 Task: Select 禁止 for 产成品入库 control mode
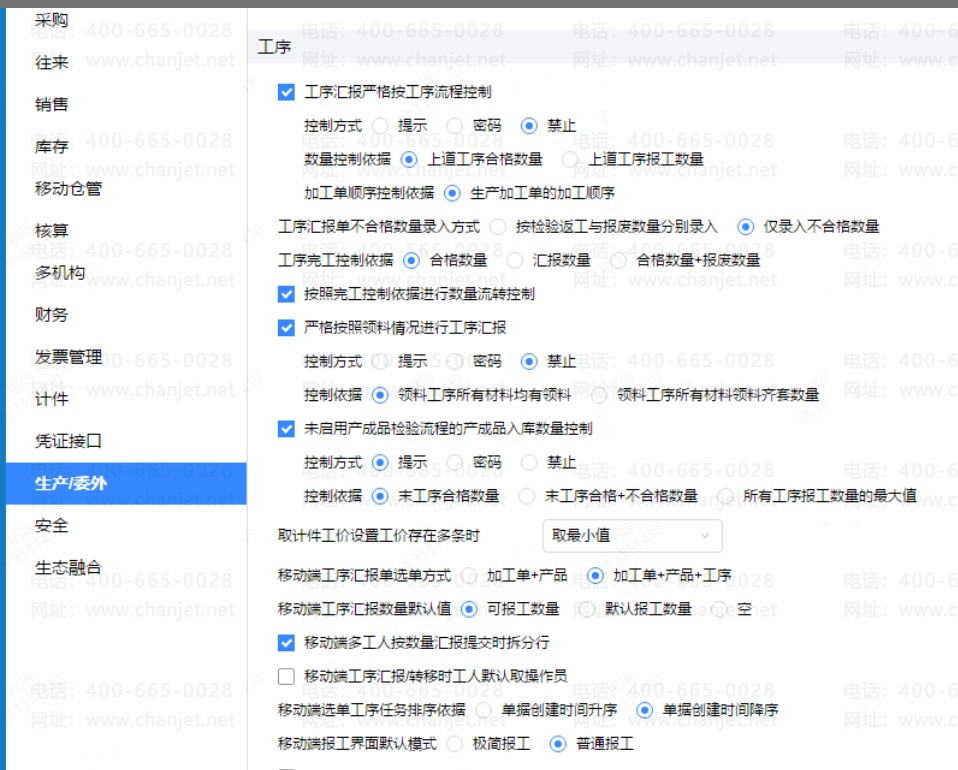(529, 463)
